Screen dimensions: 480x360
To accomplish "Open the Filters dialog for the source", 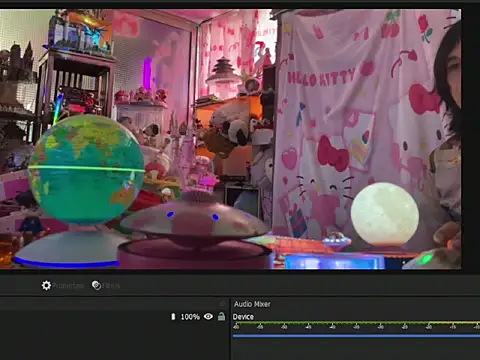I will click(x=106, y=286).
